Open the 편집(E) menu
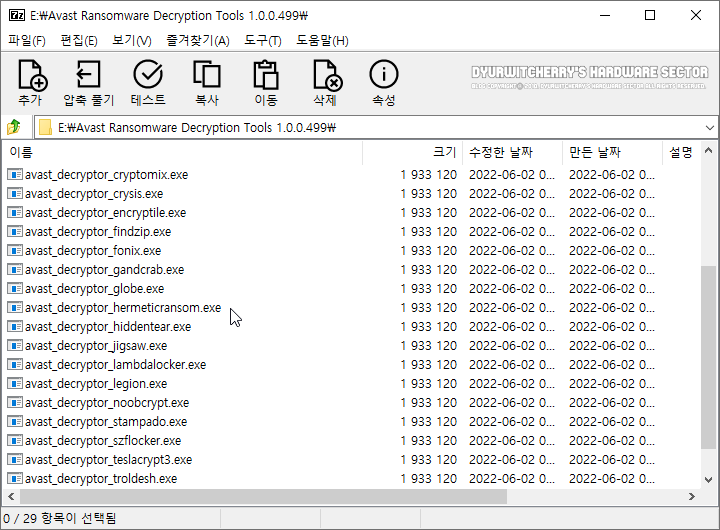The height and width of the screenshot is (530, 720). click(79, 40)
